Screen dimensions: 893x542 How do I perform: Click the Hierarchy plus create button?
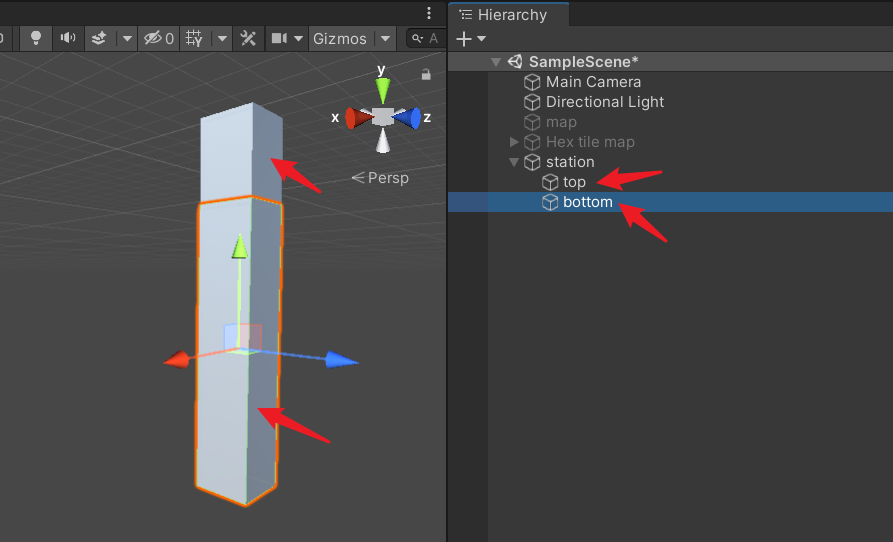pos(464,39)
